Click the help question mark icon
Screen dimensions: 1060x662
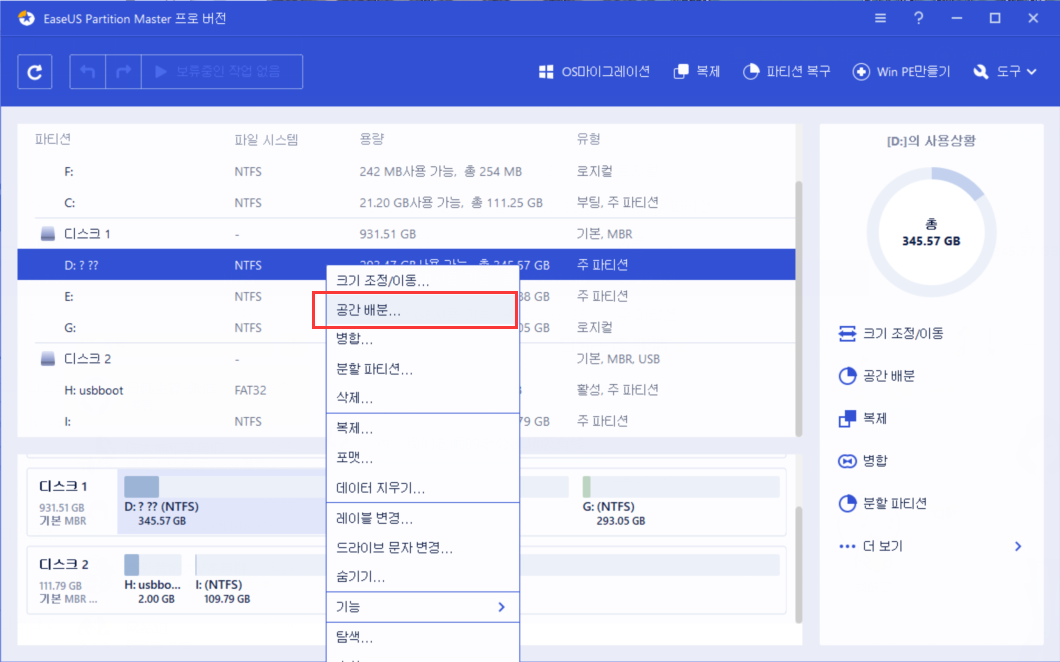[x=918, y=18]
